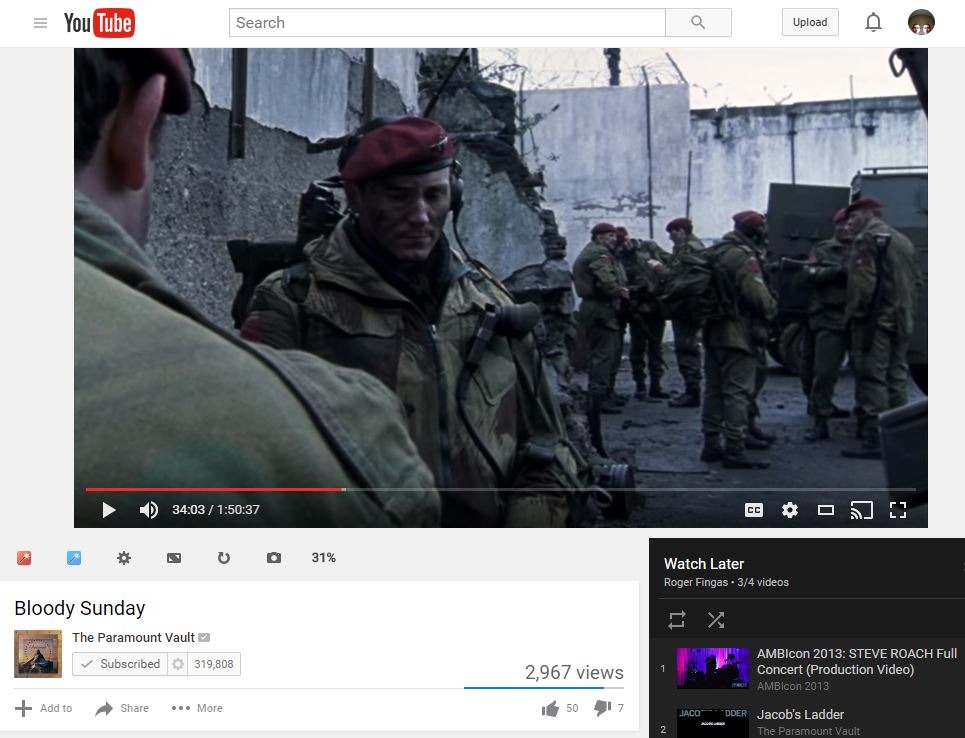Open AMBIcon 2013 Steve Roach thumbnail
The height and width of the screenshot is (738, 965).
[x=713, y=668]
